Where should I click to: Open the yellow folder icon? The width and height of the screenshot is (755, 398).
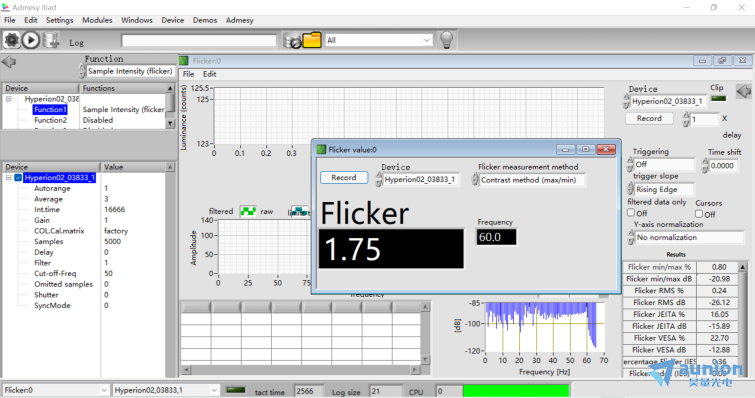(x=312, y=40)
